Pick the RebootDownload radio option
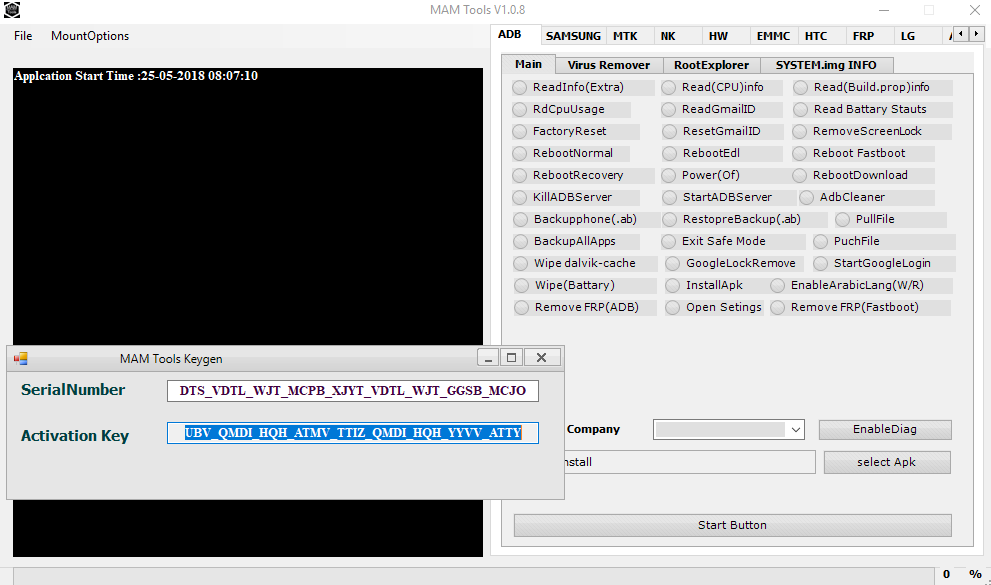The width and height of the screenshot is (991, 585). tap(799, 175)
